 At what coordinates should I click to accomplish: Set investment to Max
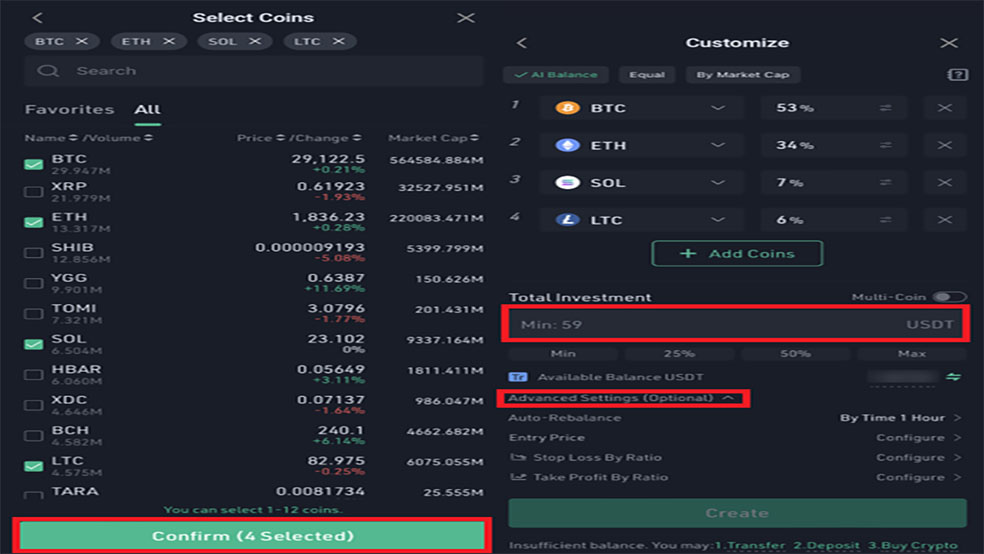tap(912, 354)
